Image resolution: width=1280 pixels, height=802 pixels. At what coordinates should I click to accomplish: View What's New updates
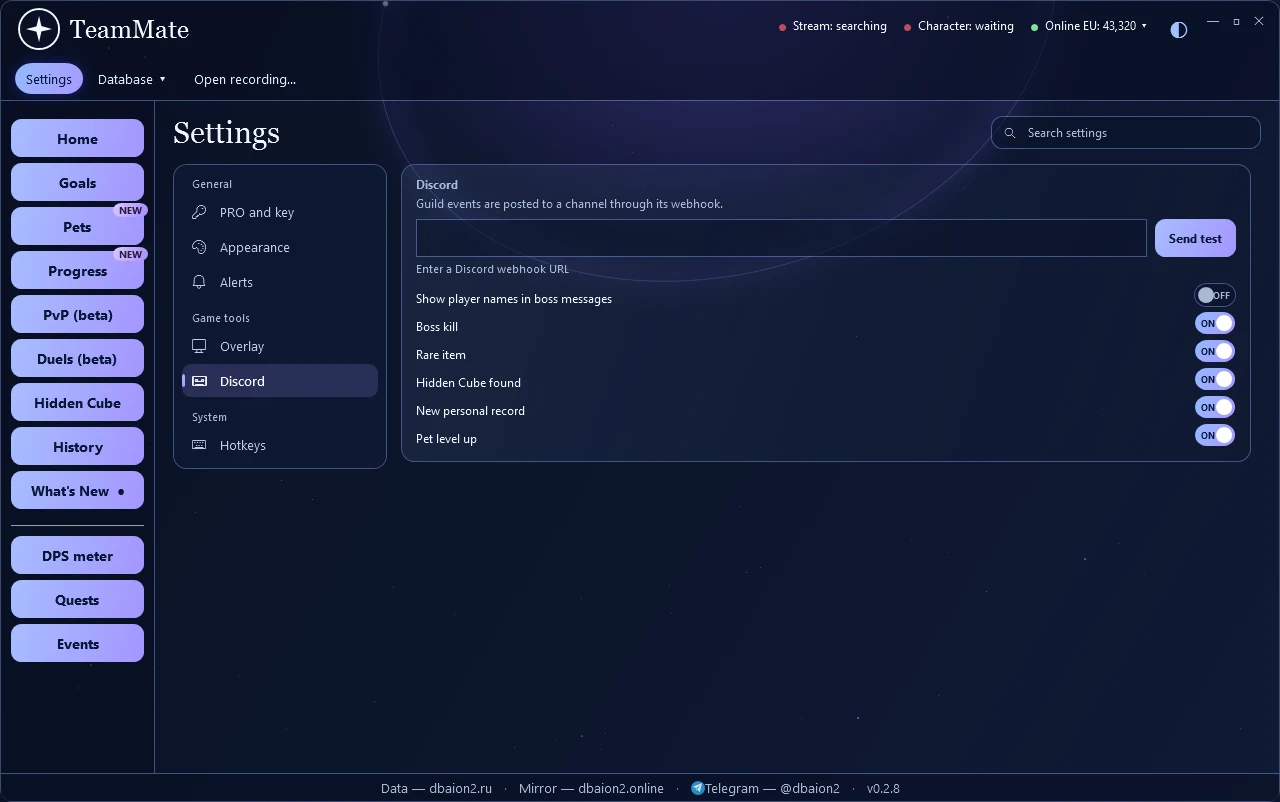coord(77,491)
